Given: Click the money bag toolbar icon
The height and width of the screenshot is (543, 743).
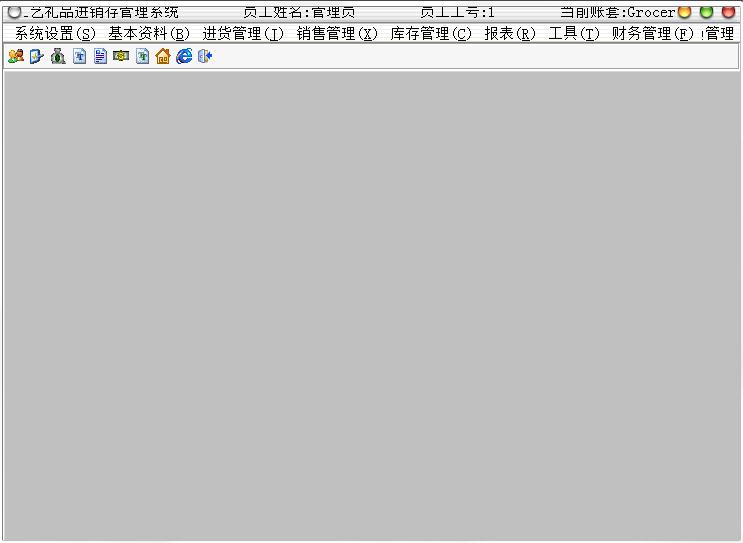Looking at the screenshot, I should (58, 56).
